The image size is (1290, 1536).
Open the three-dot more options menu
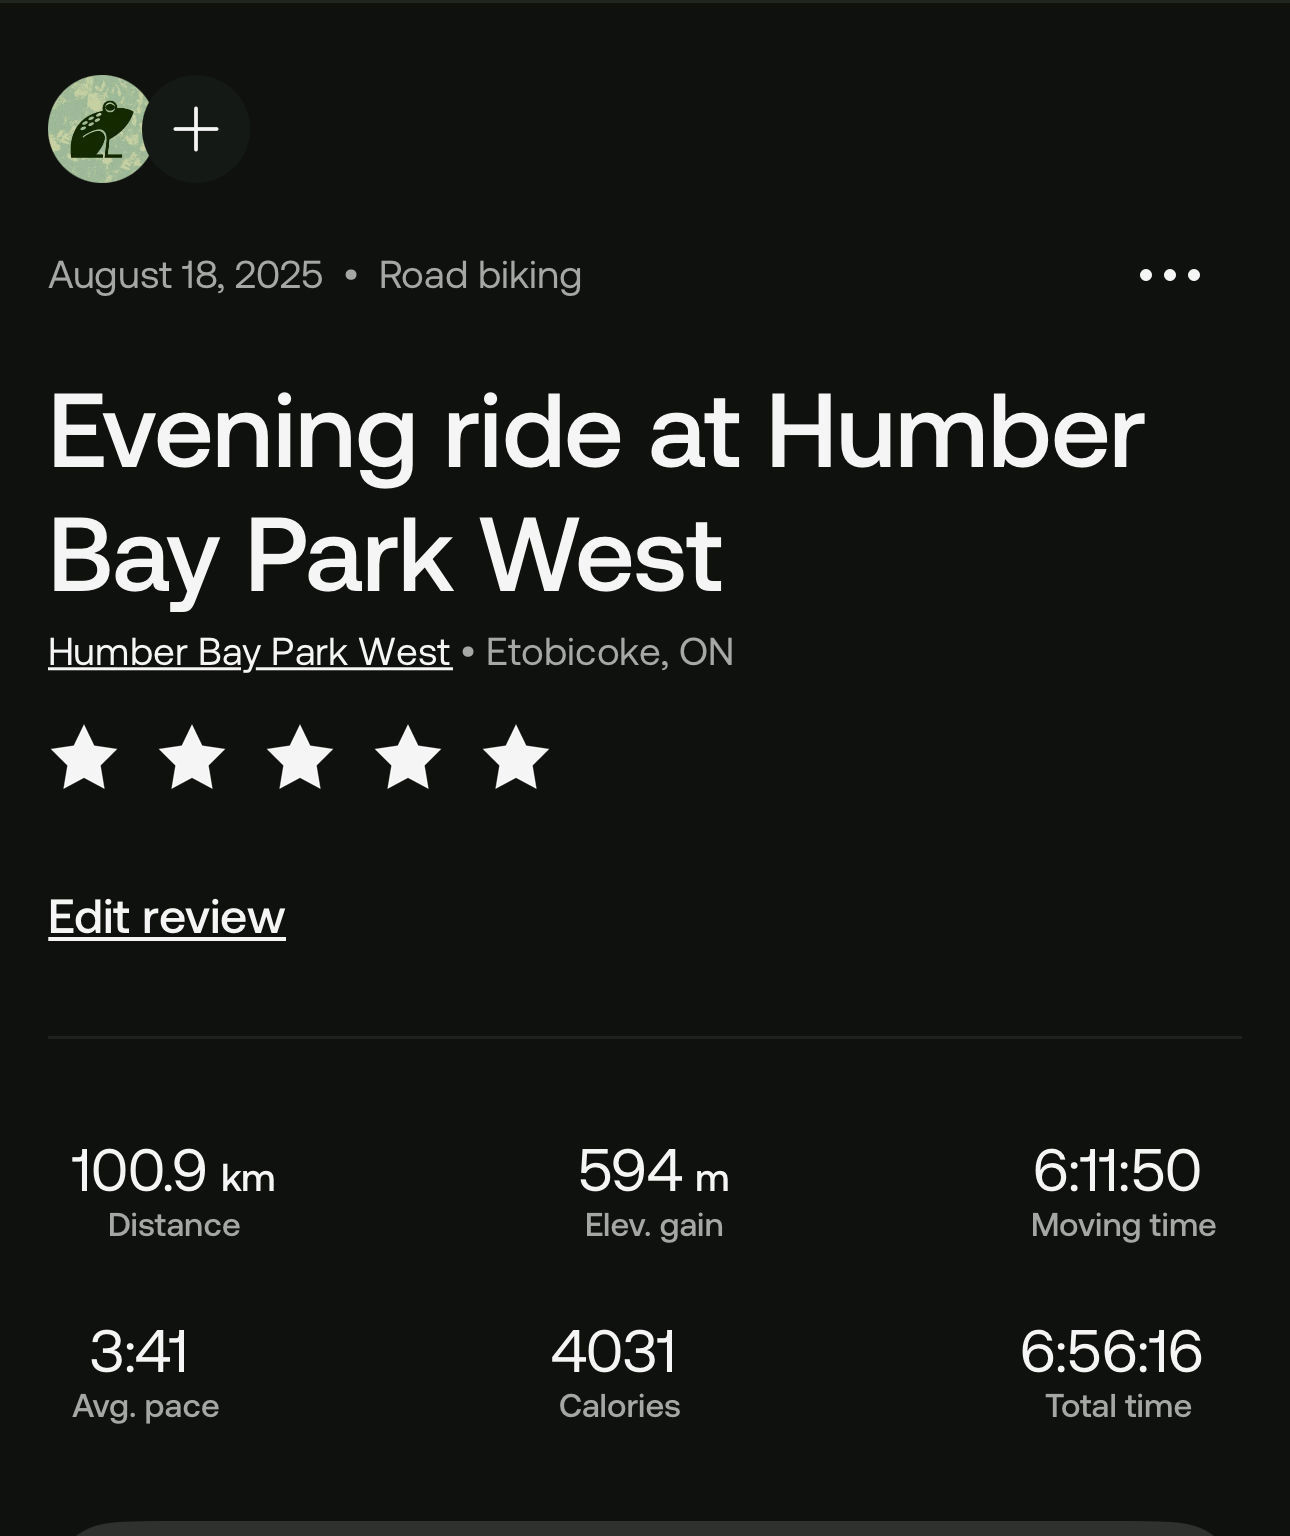[1169, 275]
